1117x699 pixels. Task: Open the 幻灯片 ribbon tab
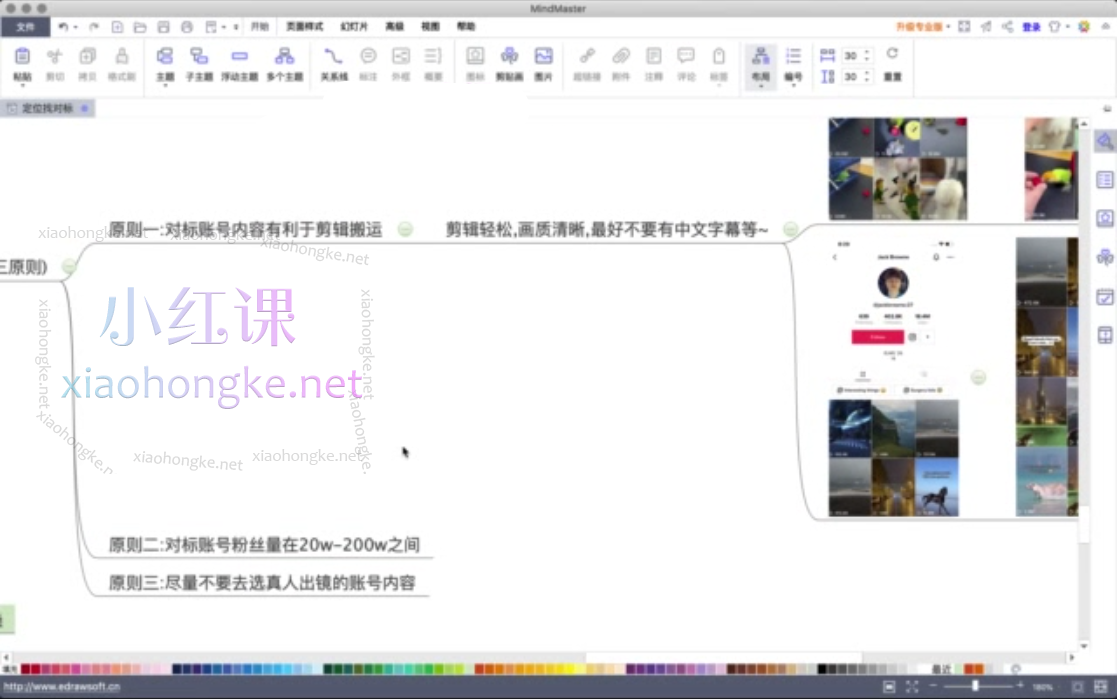(x=352, y=26)
